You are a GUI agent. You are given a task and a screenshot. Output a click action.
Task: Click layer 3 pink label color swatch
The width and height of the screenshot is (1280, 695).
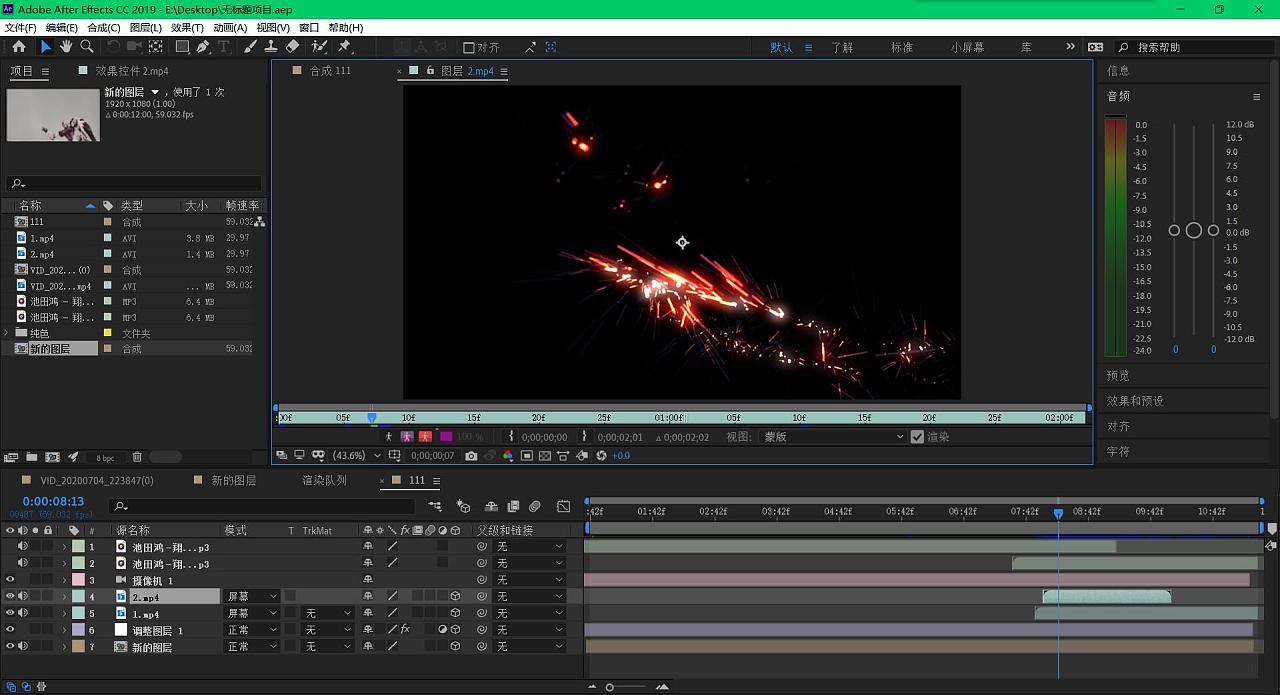(78, 580)
